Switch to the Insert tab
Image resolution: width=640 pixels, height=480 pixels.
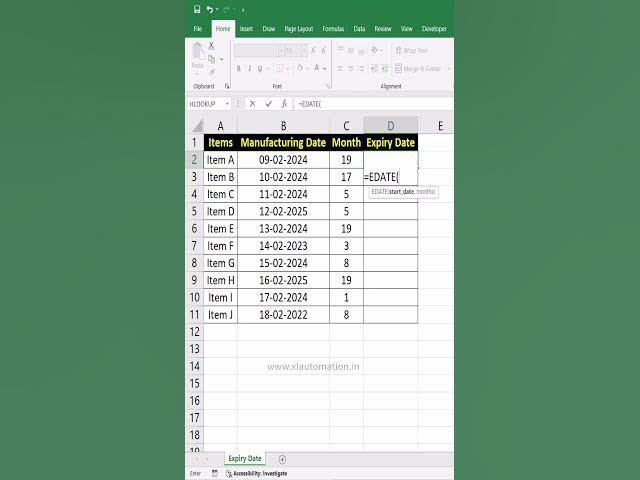(246, 29)
